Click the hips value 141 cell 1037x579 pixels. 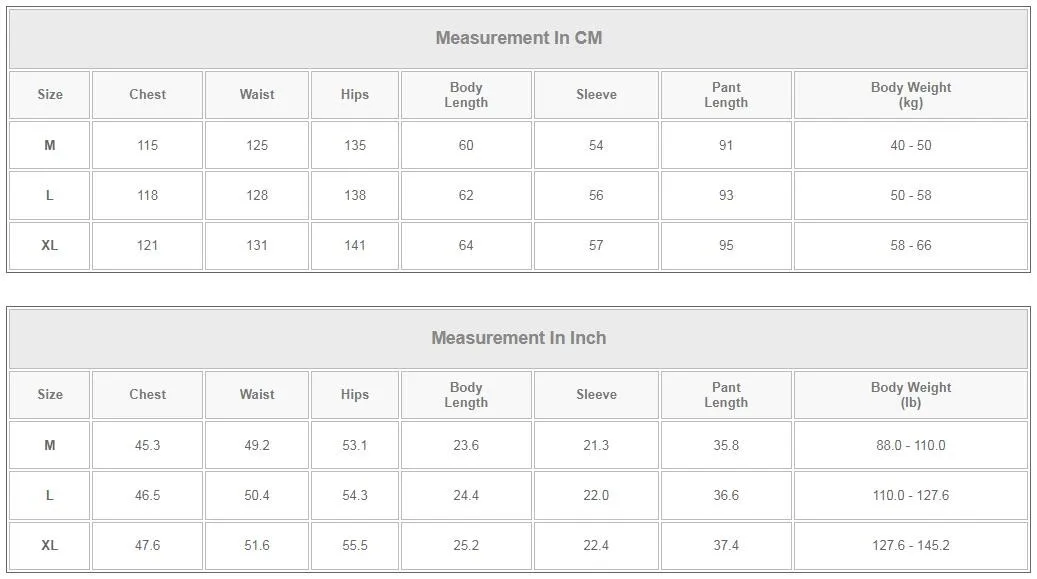(x=355, y=245)
